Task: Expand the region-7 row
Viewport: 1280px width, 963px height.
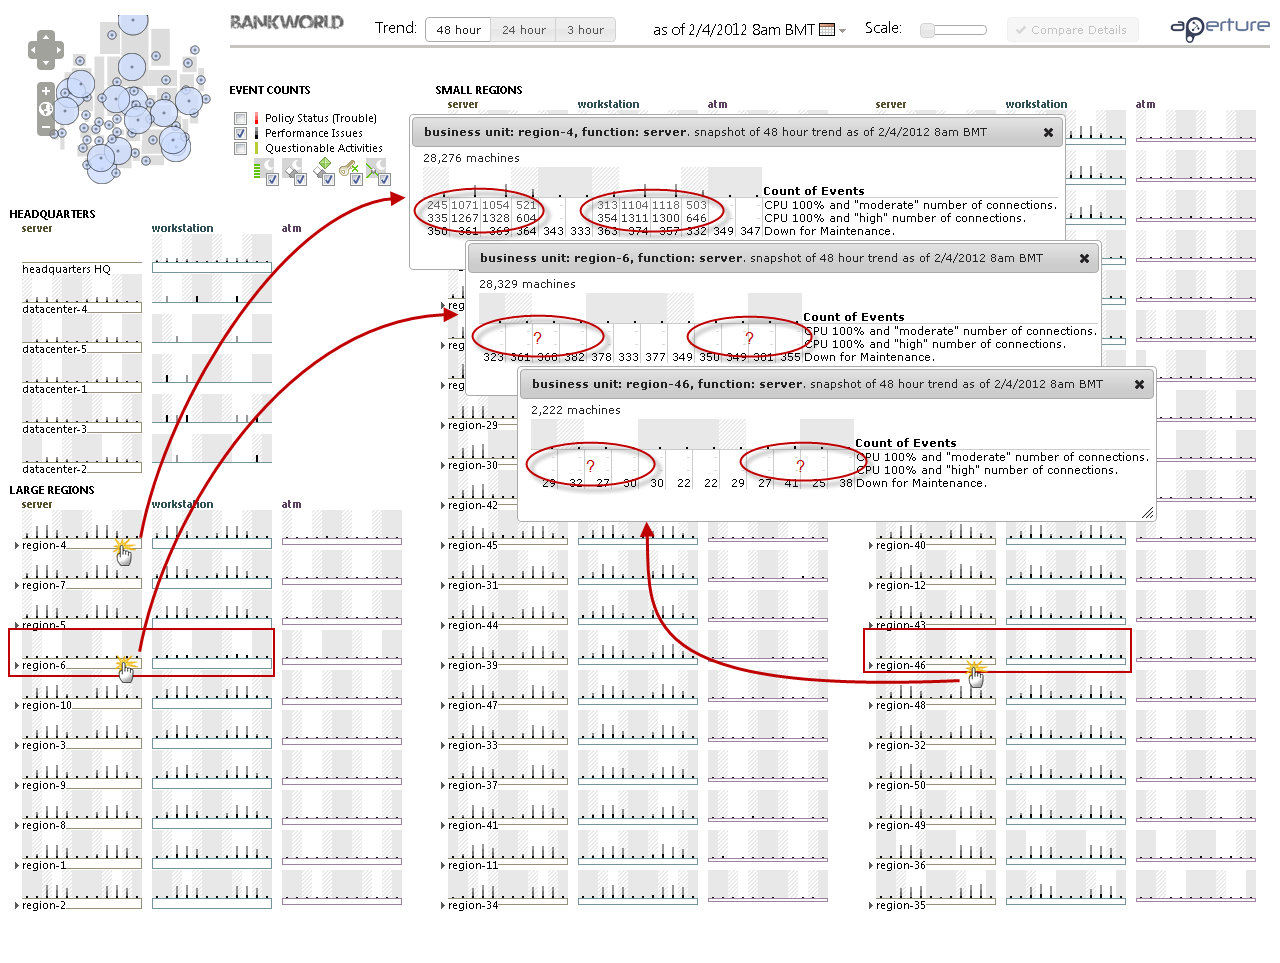Action: (17, 586)
